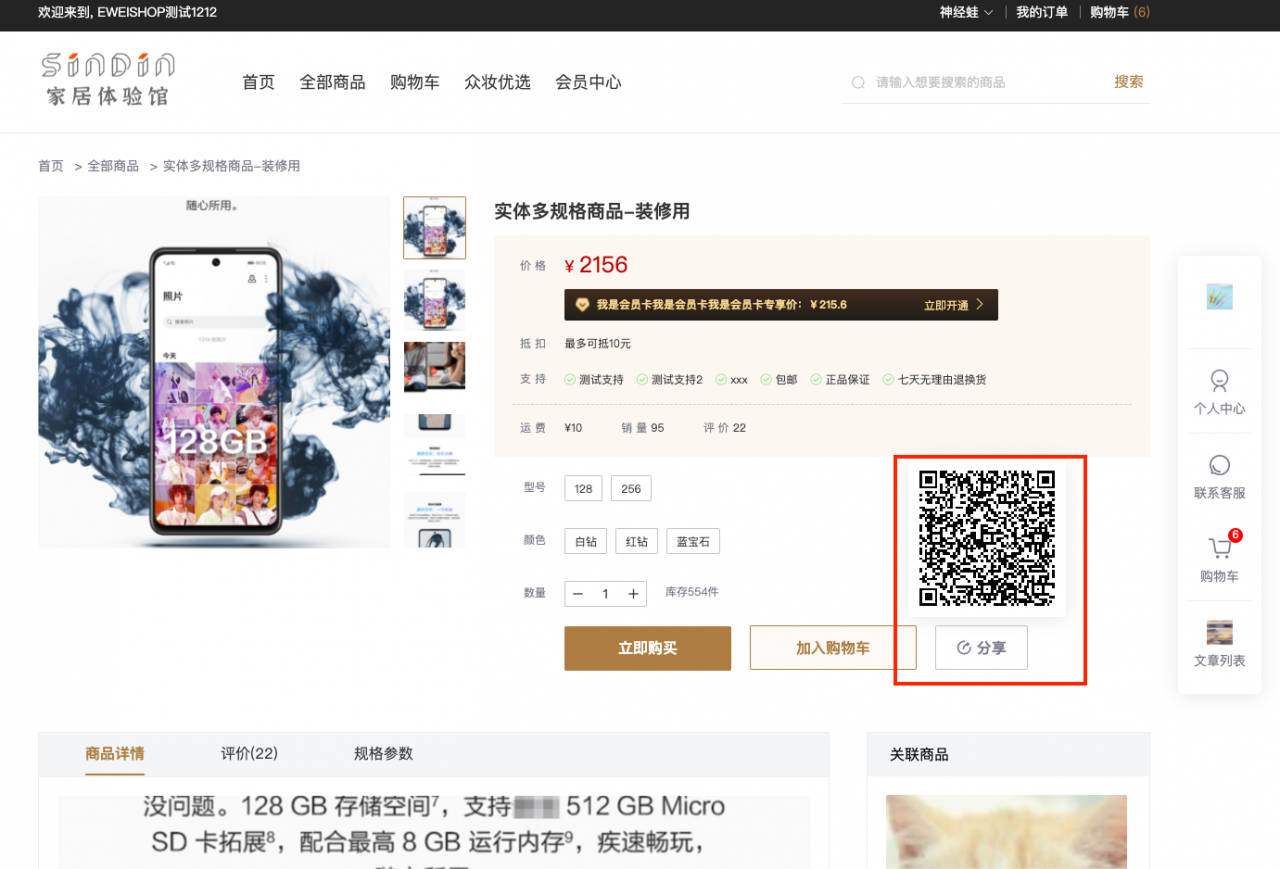Select the fourth product thumbnail
The width and height of the screenshot is (1280, 869).
[x=434, y=446]
